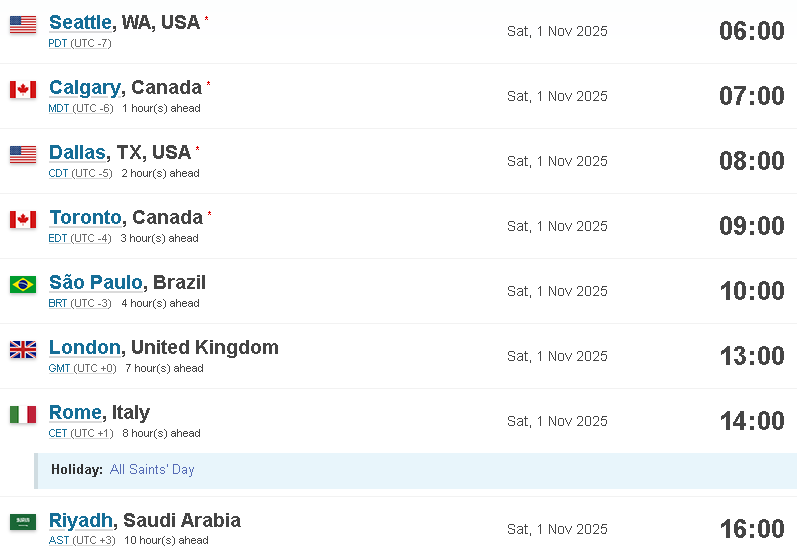Viewport: 797px width, 557px height.
Task: Click the CDT time zone link
Action: click(58, 173)
